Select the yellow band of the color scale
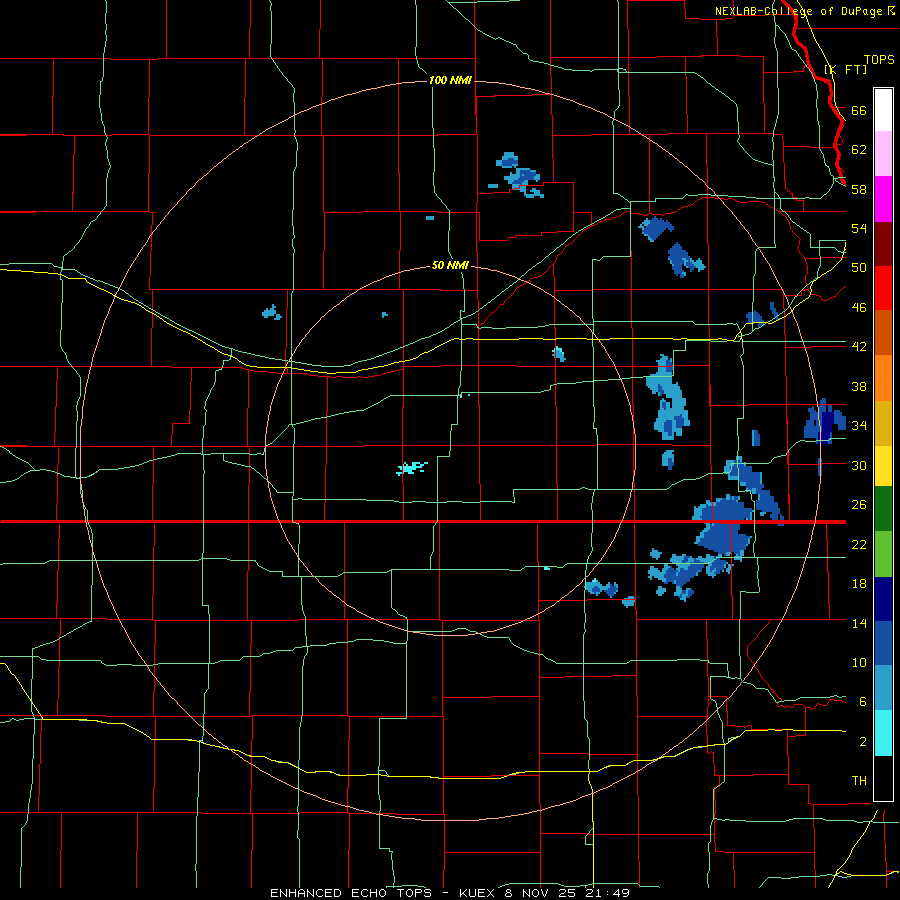The width and height of the screenshot is (900, 900). (x=883, y=465)
